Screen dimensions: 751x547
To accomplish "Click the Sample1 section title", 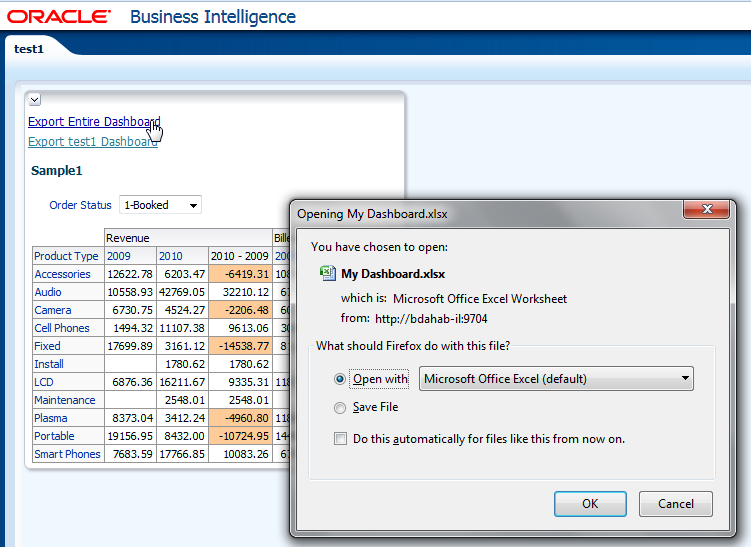I will tap(57, 171).
